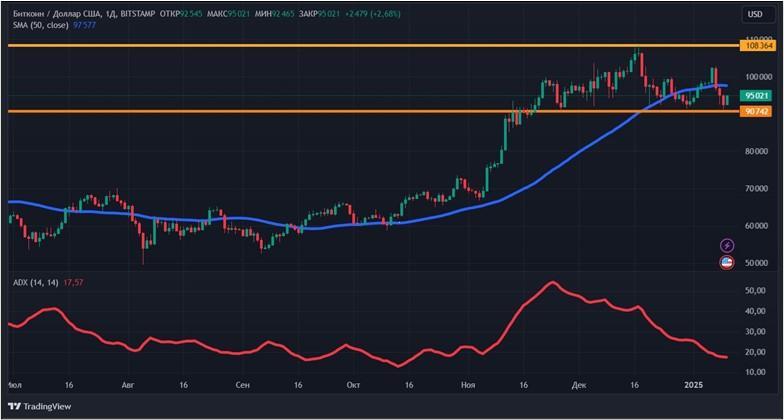
Task: Click the 100 000 mark on price scale
Action: click(758, 76)
